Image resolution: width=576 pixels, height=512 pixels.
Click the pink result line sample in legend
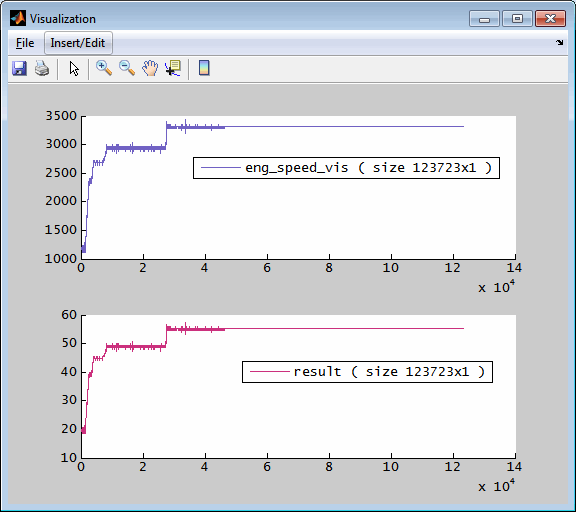tap(270, 372)
